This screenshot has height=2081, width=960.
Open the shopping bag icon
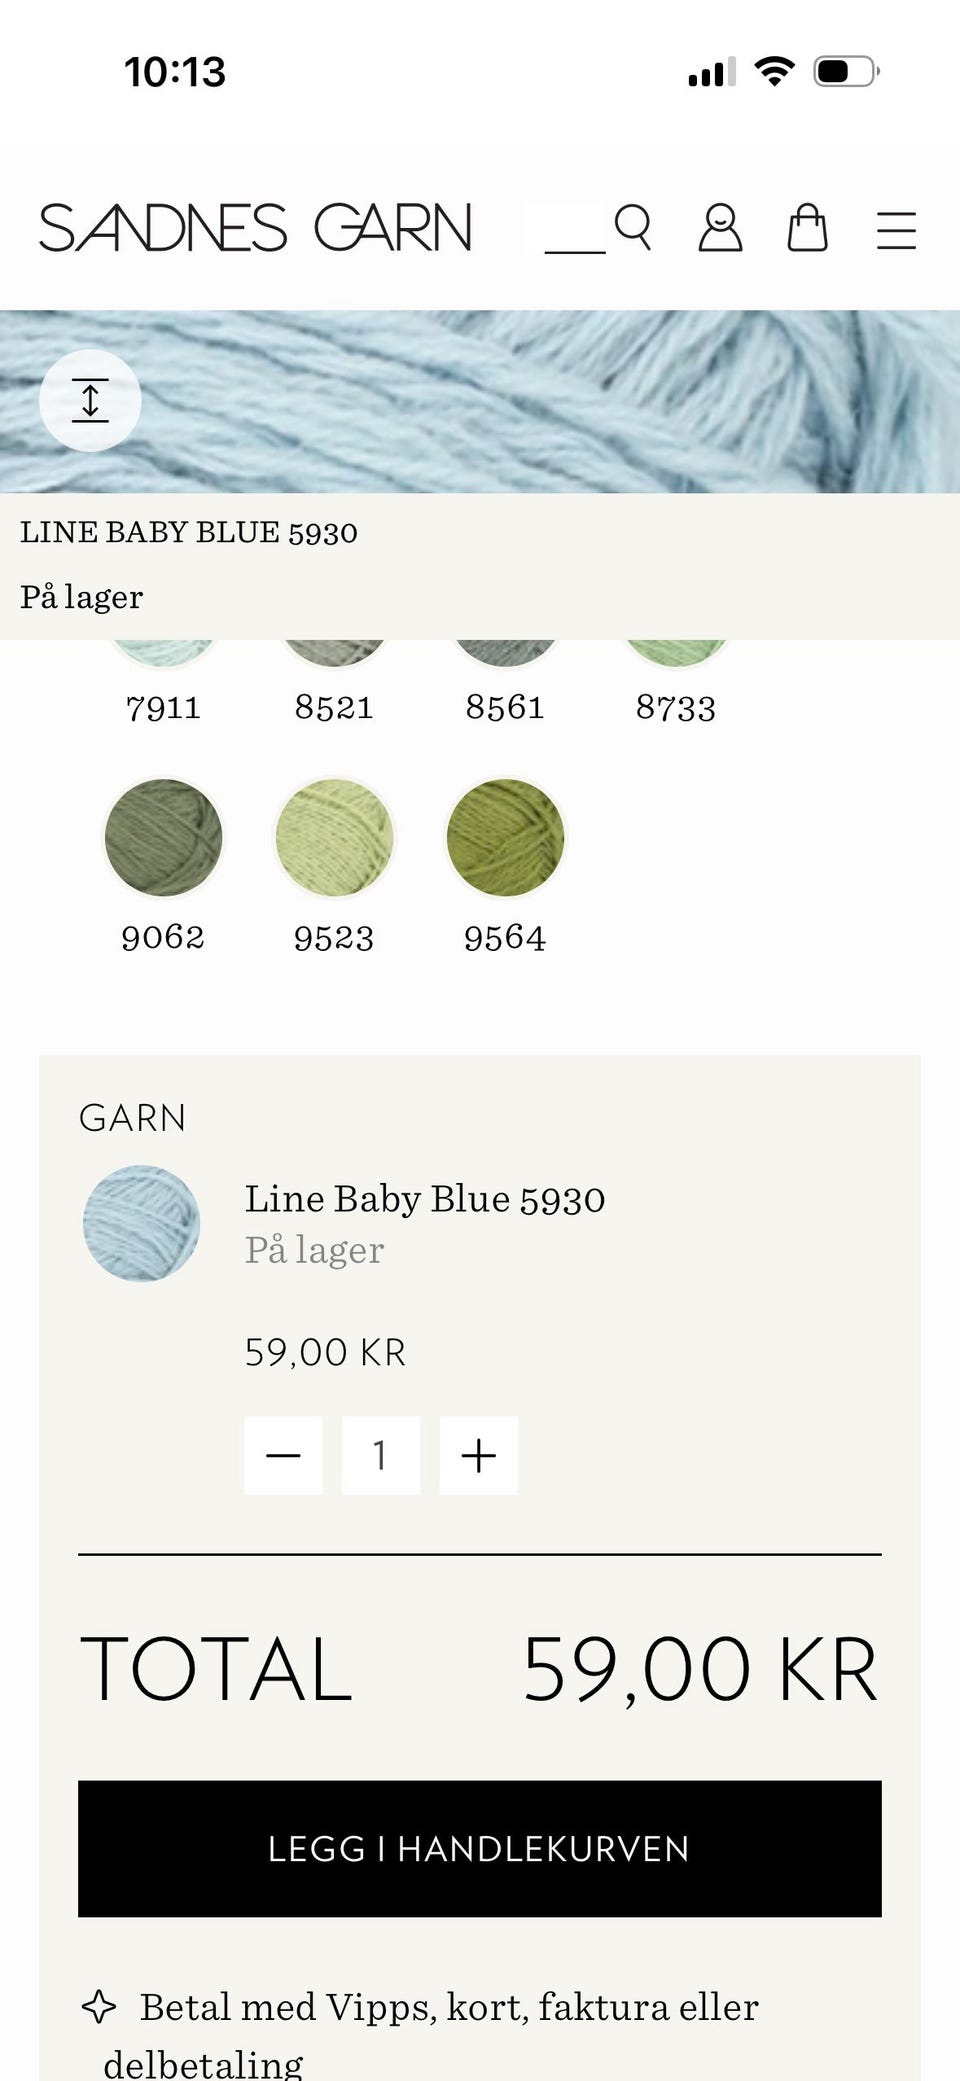(807, 228)
